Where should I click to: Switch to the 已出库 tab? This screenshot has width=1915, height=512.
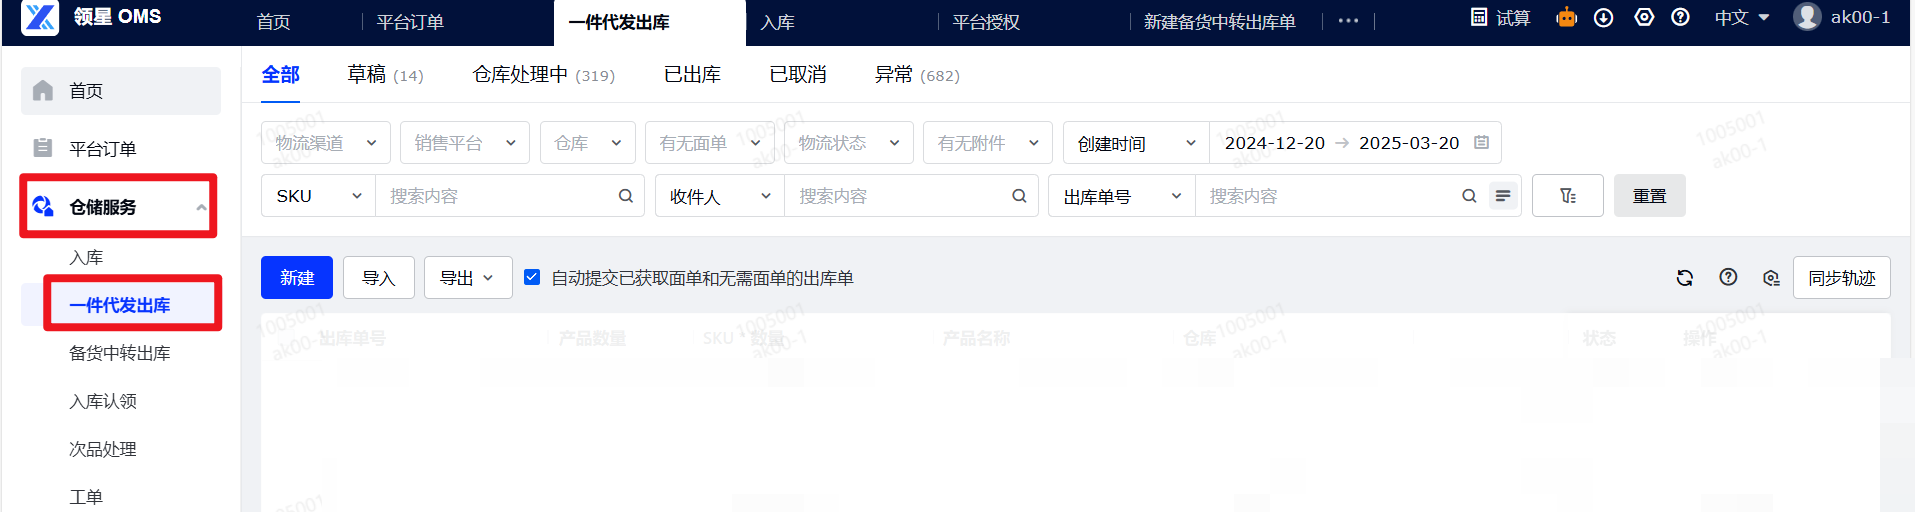(692, 75)
